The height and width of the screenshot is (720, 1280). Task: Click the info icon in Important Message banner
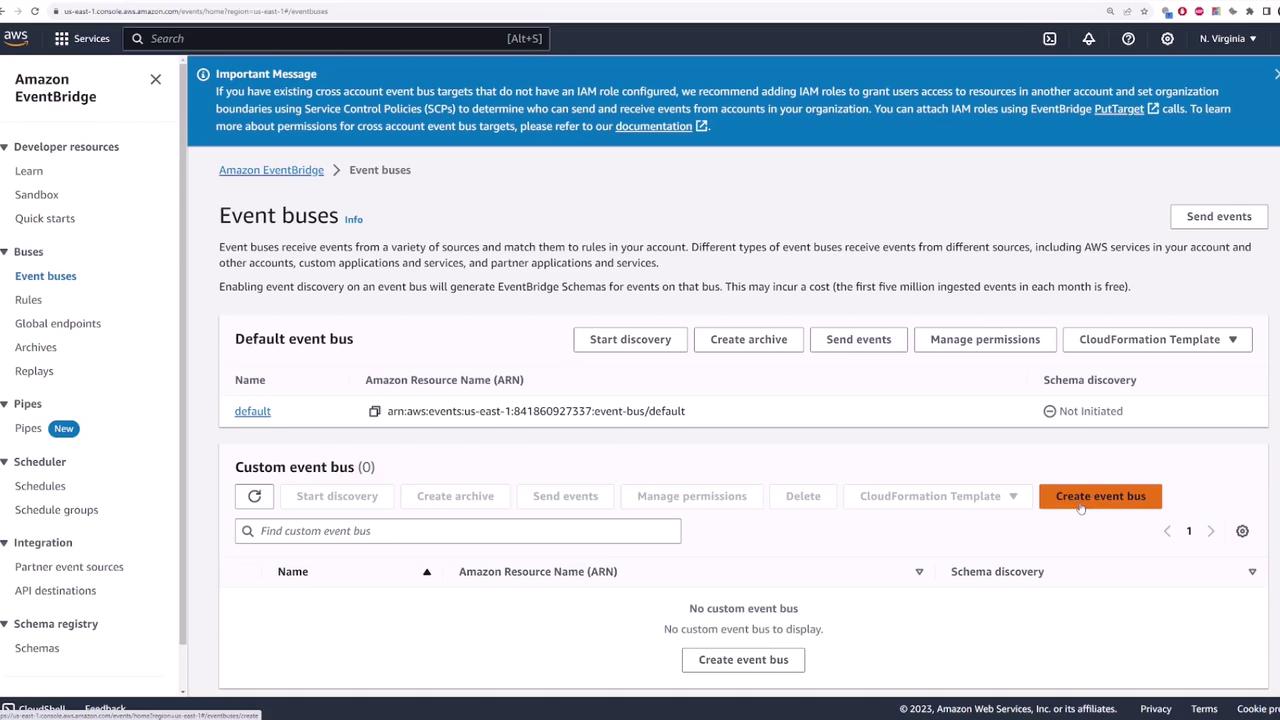point(203,74)
